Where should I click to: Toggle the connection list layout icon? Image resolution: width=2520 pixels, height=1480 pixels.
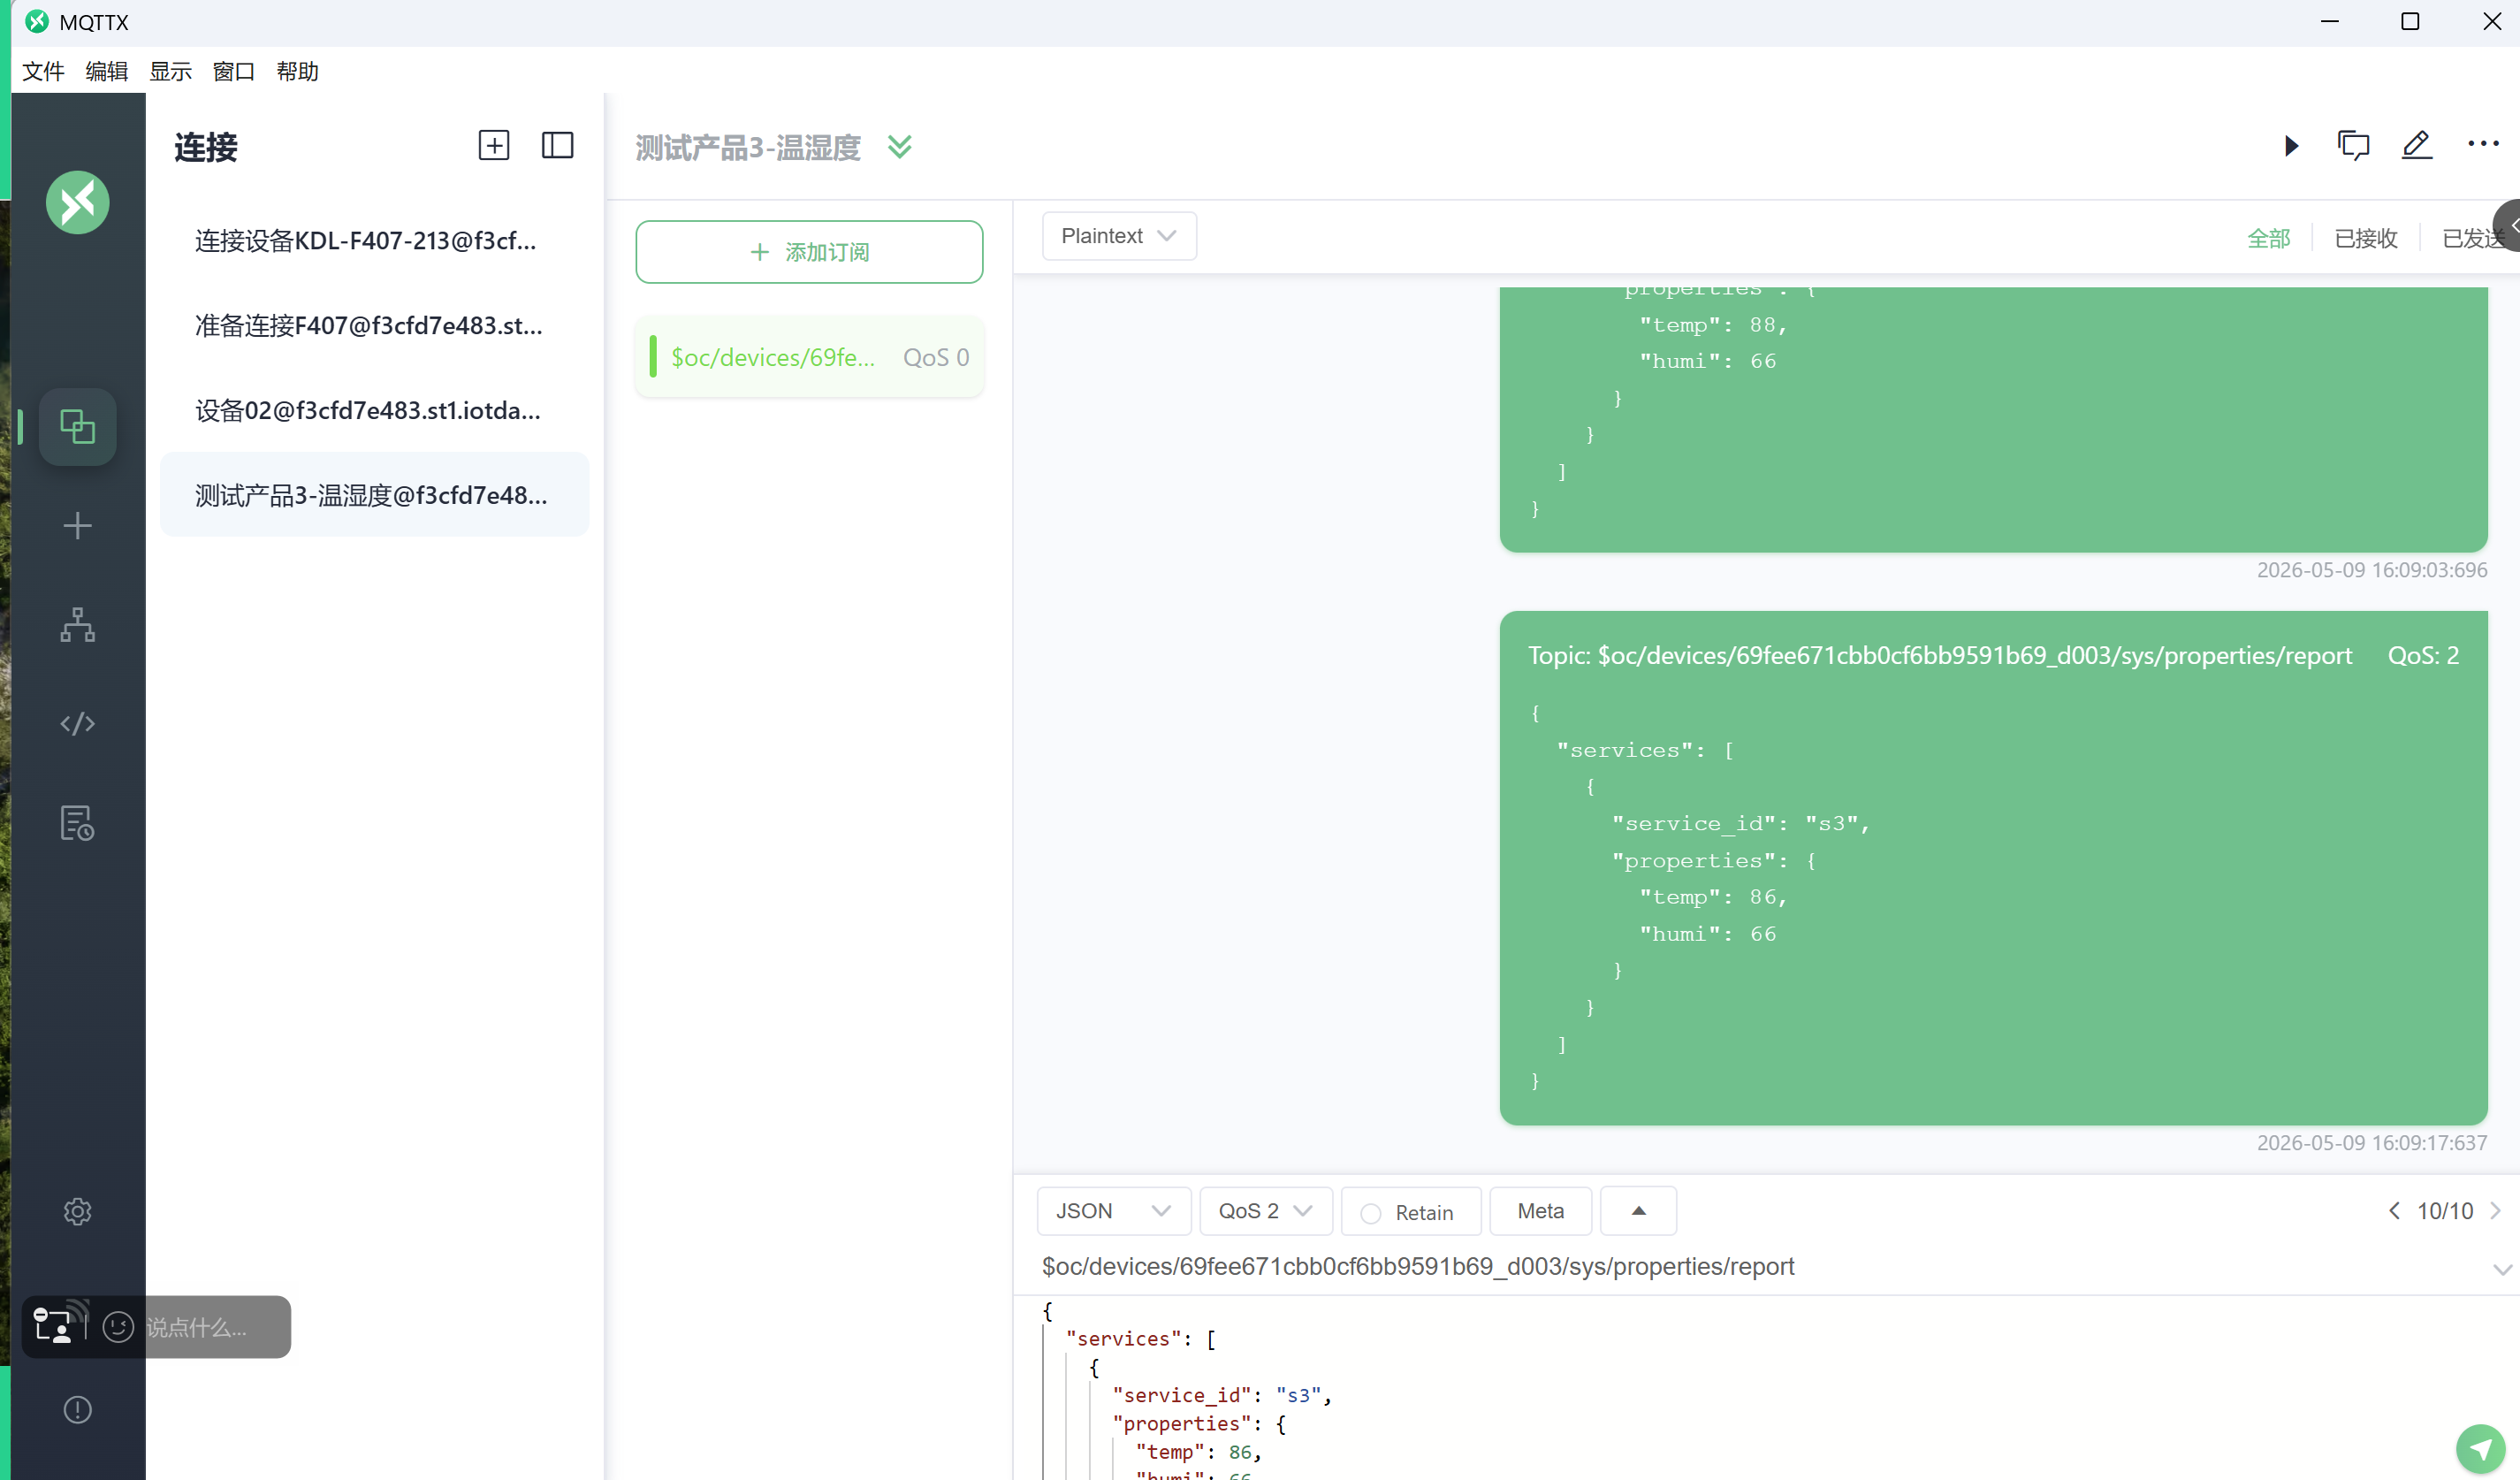(557, 146)
